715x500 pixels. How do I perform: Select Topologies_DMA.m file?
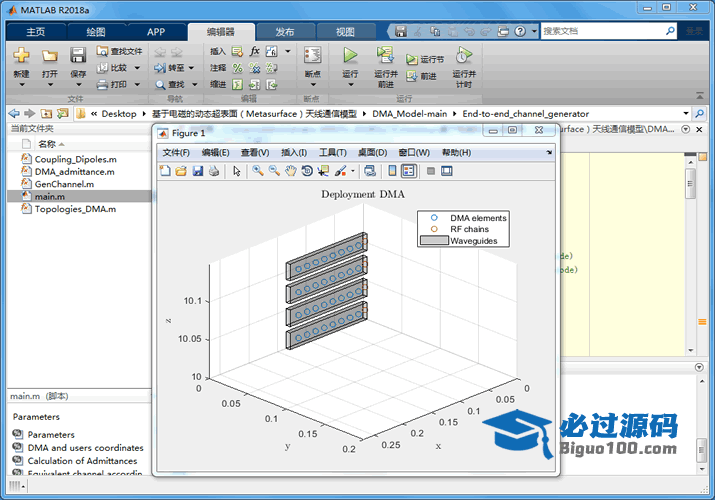coord(76,209)
